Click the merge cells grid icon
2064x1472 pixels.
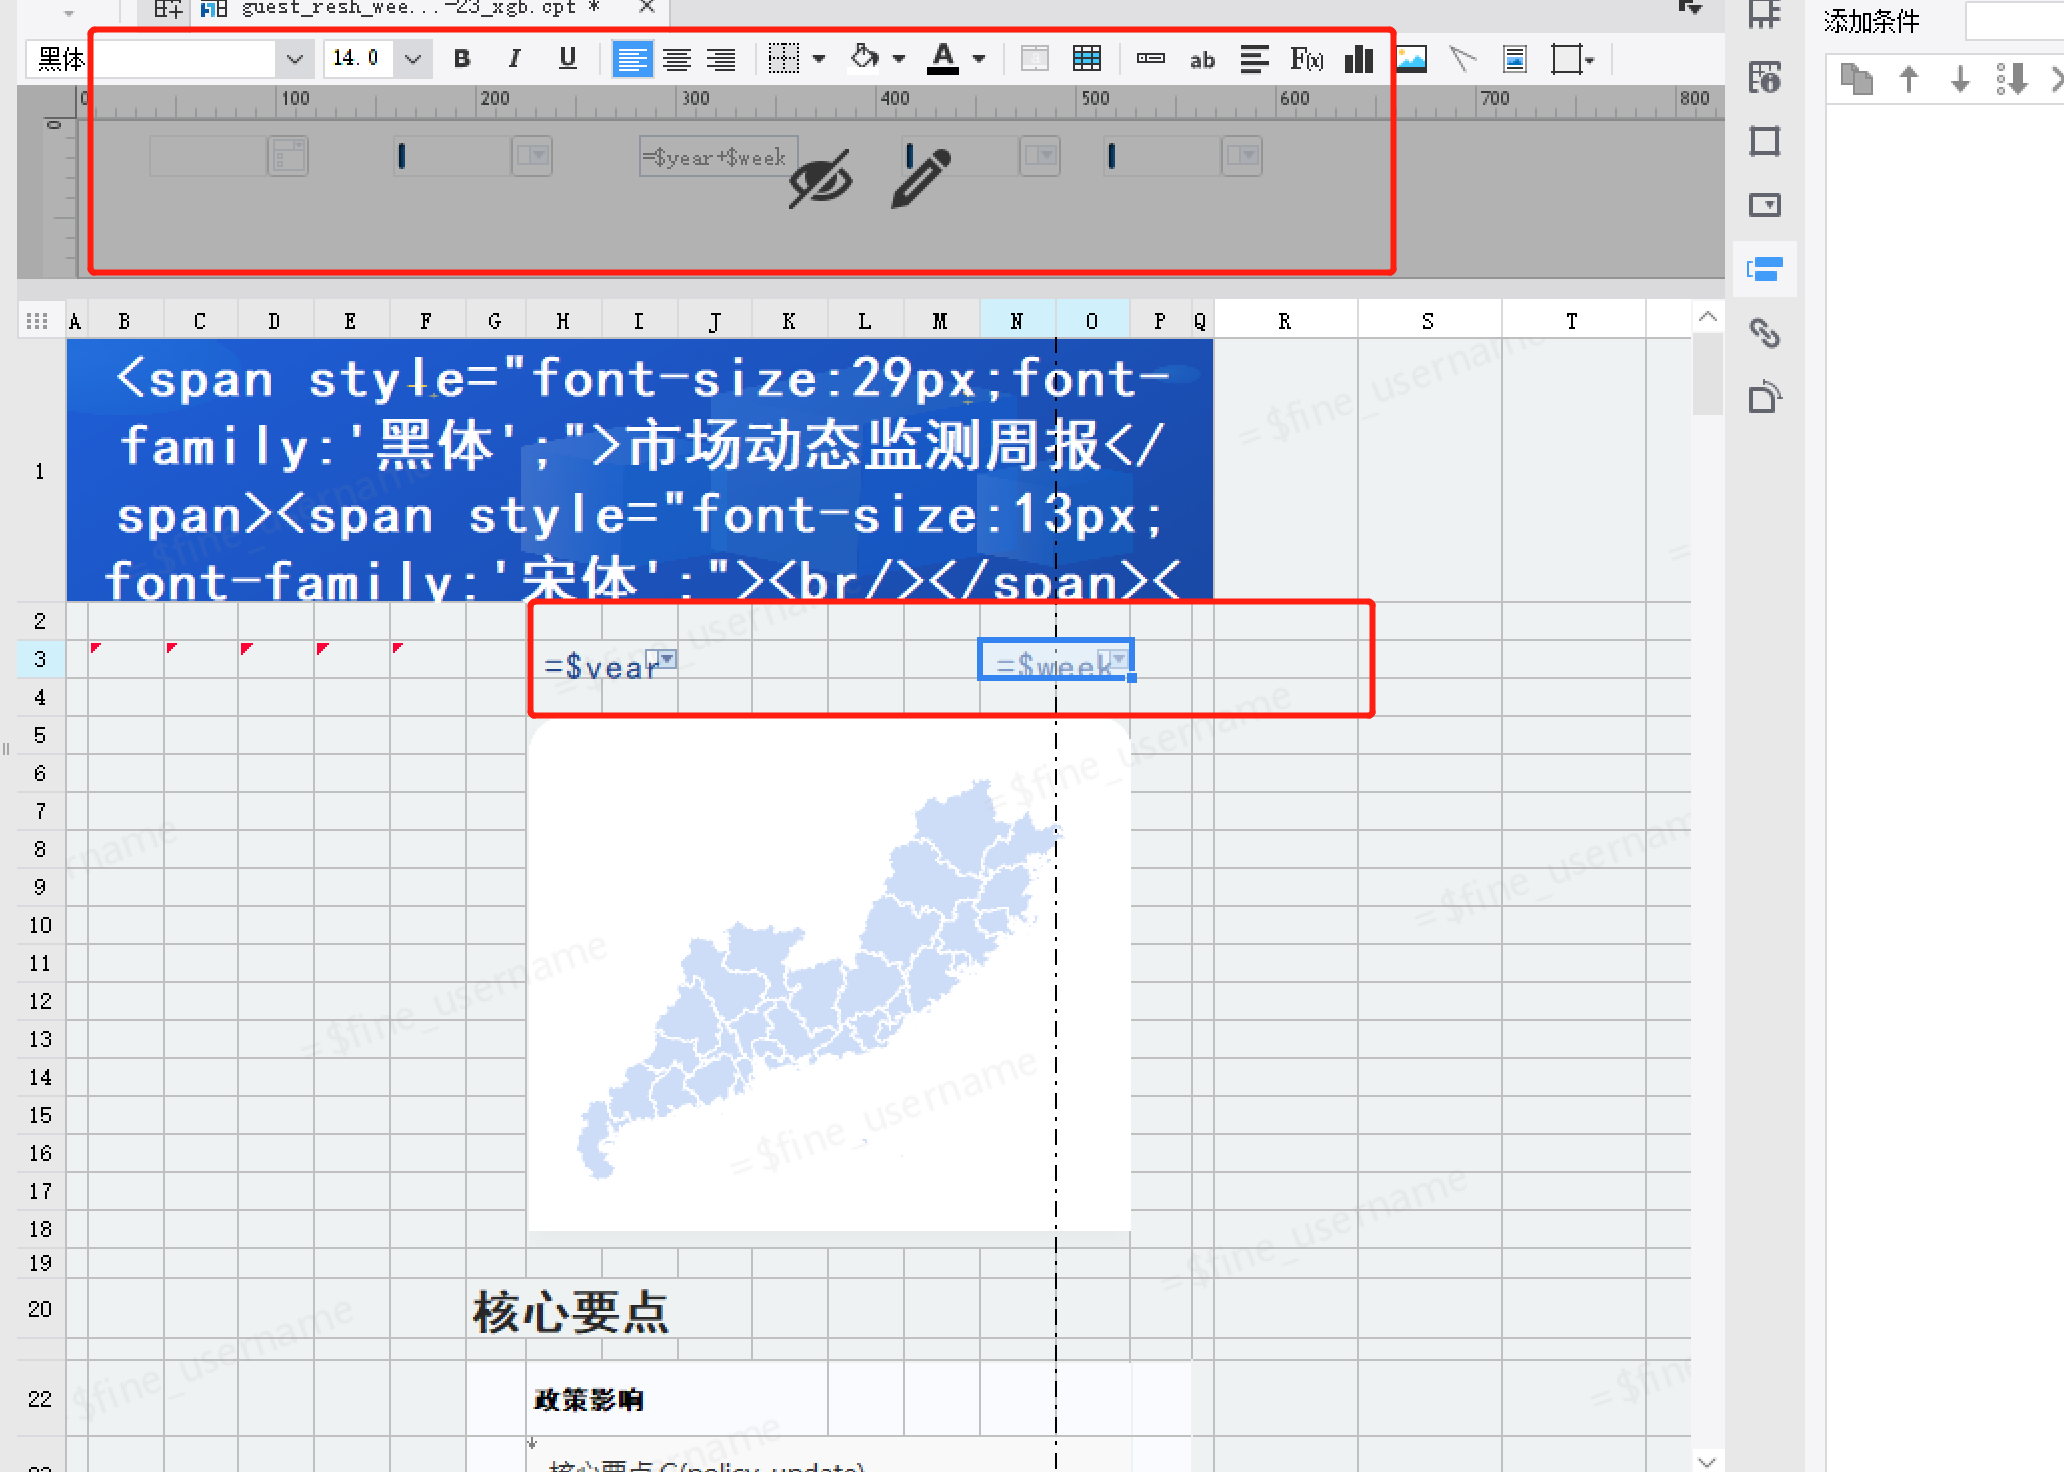coord(1087,59)
